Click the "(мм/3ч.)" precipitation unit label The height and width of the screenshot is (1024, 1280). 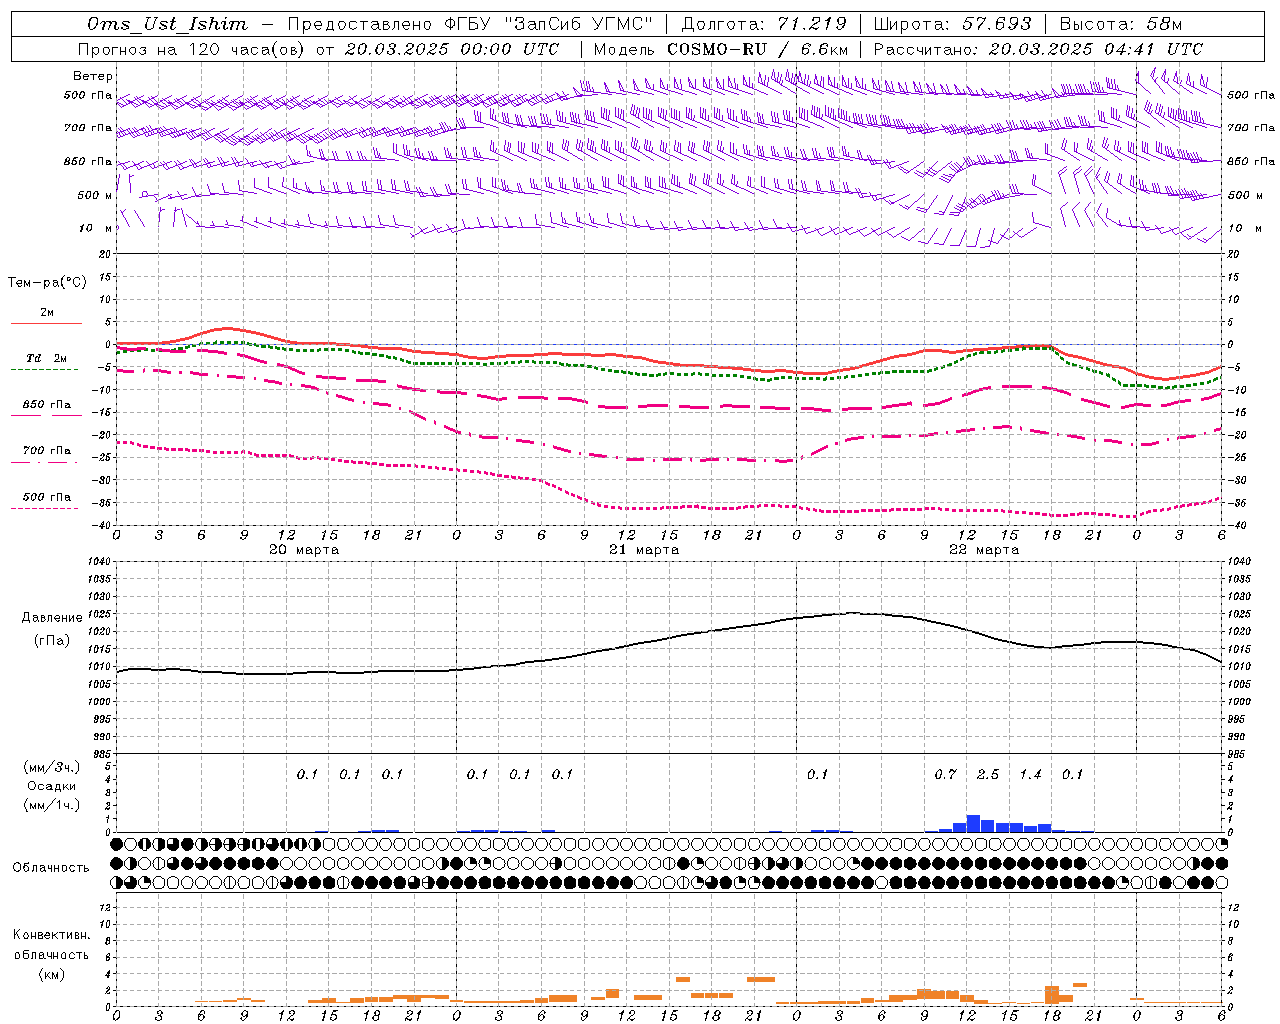click(52, 768)
